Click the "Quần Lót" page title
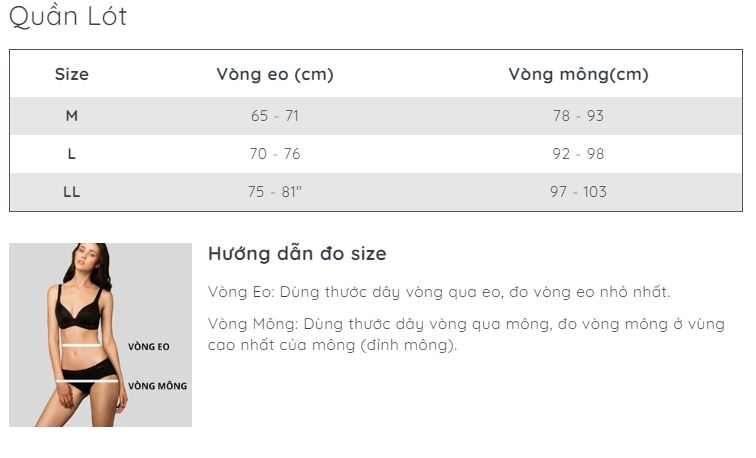The height and width of the screenshot is (458, 756). point(68,17)
